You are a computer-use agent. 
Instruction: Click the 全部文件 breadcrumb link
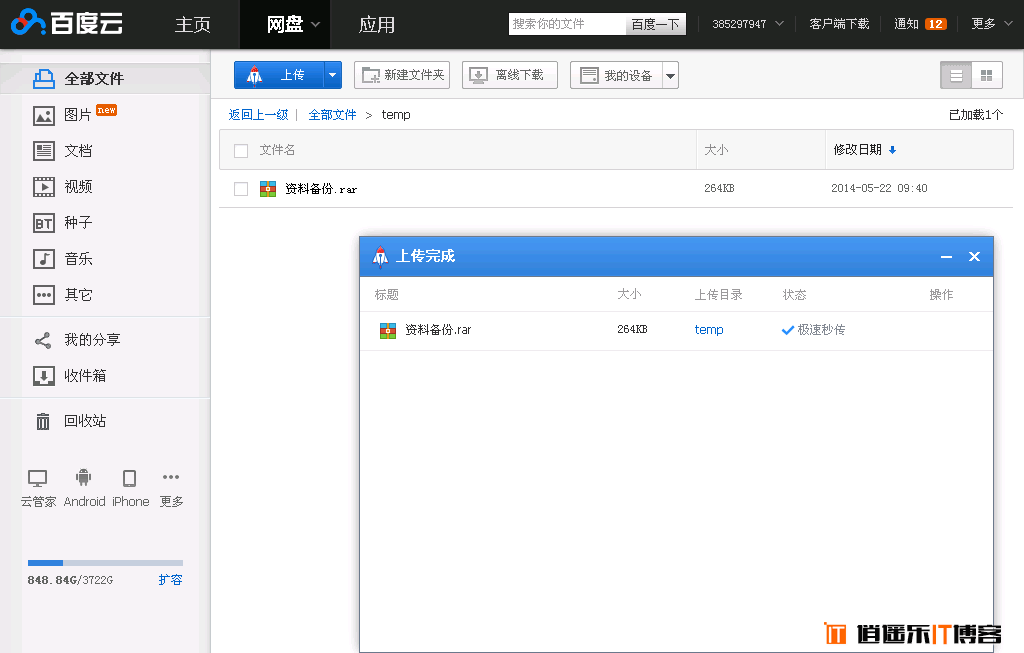pos(332,115)
